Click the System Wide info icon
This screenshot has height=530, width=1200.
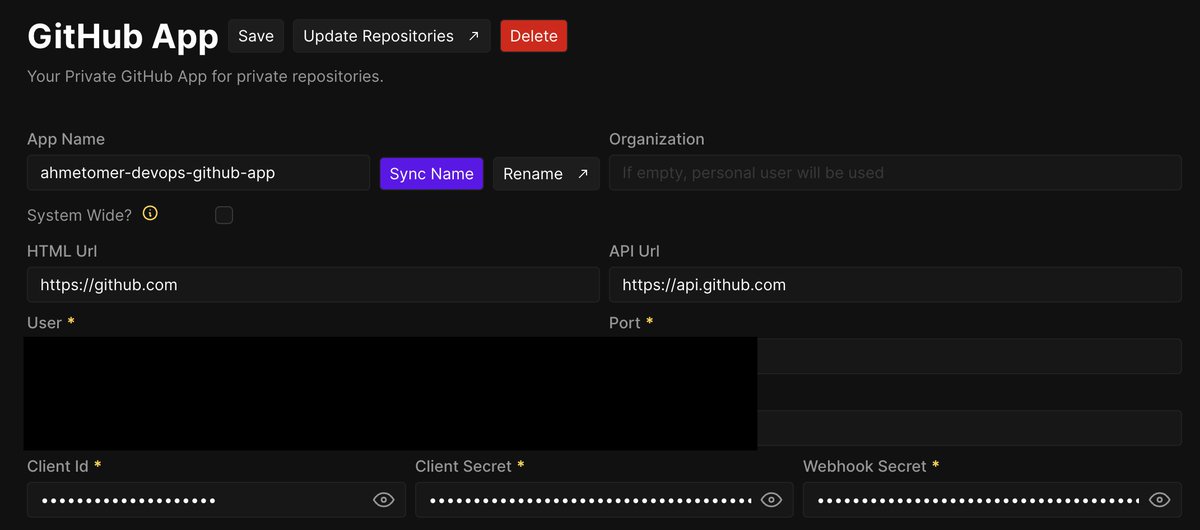(x=150, y=214)
